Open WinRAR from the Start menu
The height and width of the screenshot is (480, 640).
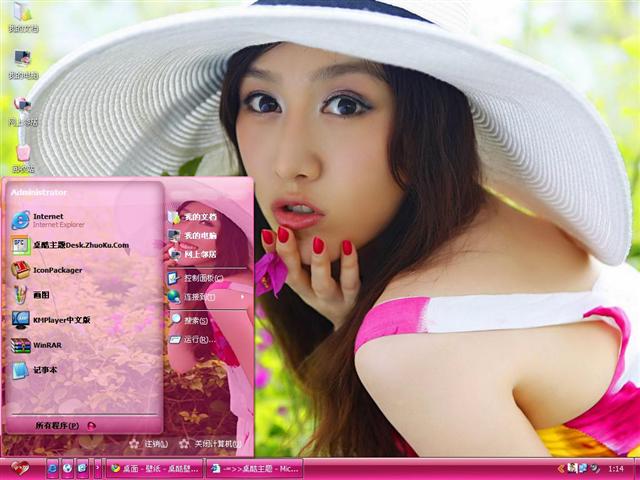click(x=37, y=345)
